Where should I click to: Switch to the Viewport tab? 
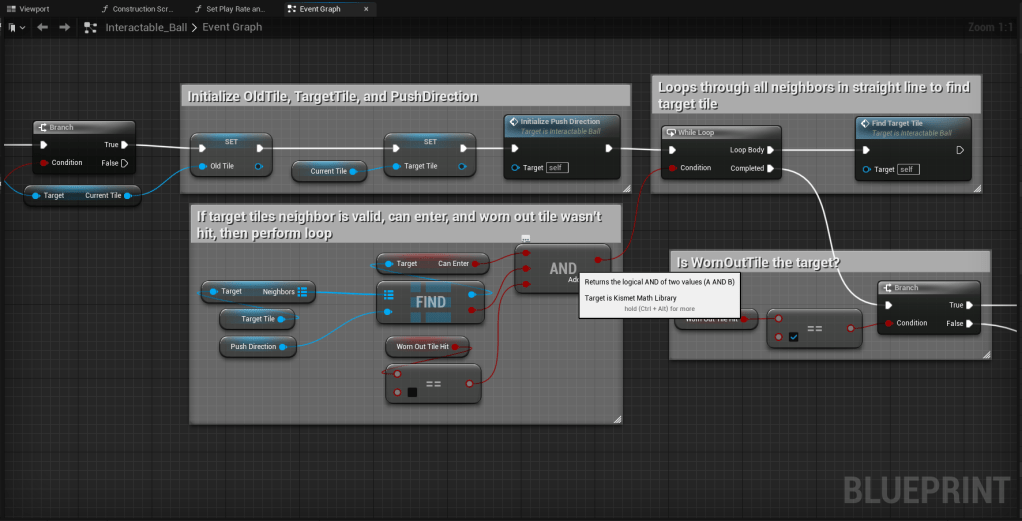tap(33, 9)
